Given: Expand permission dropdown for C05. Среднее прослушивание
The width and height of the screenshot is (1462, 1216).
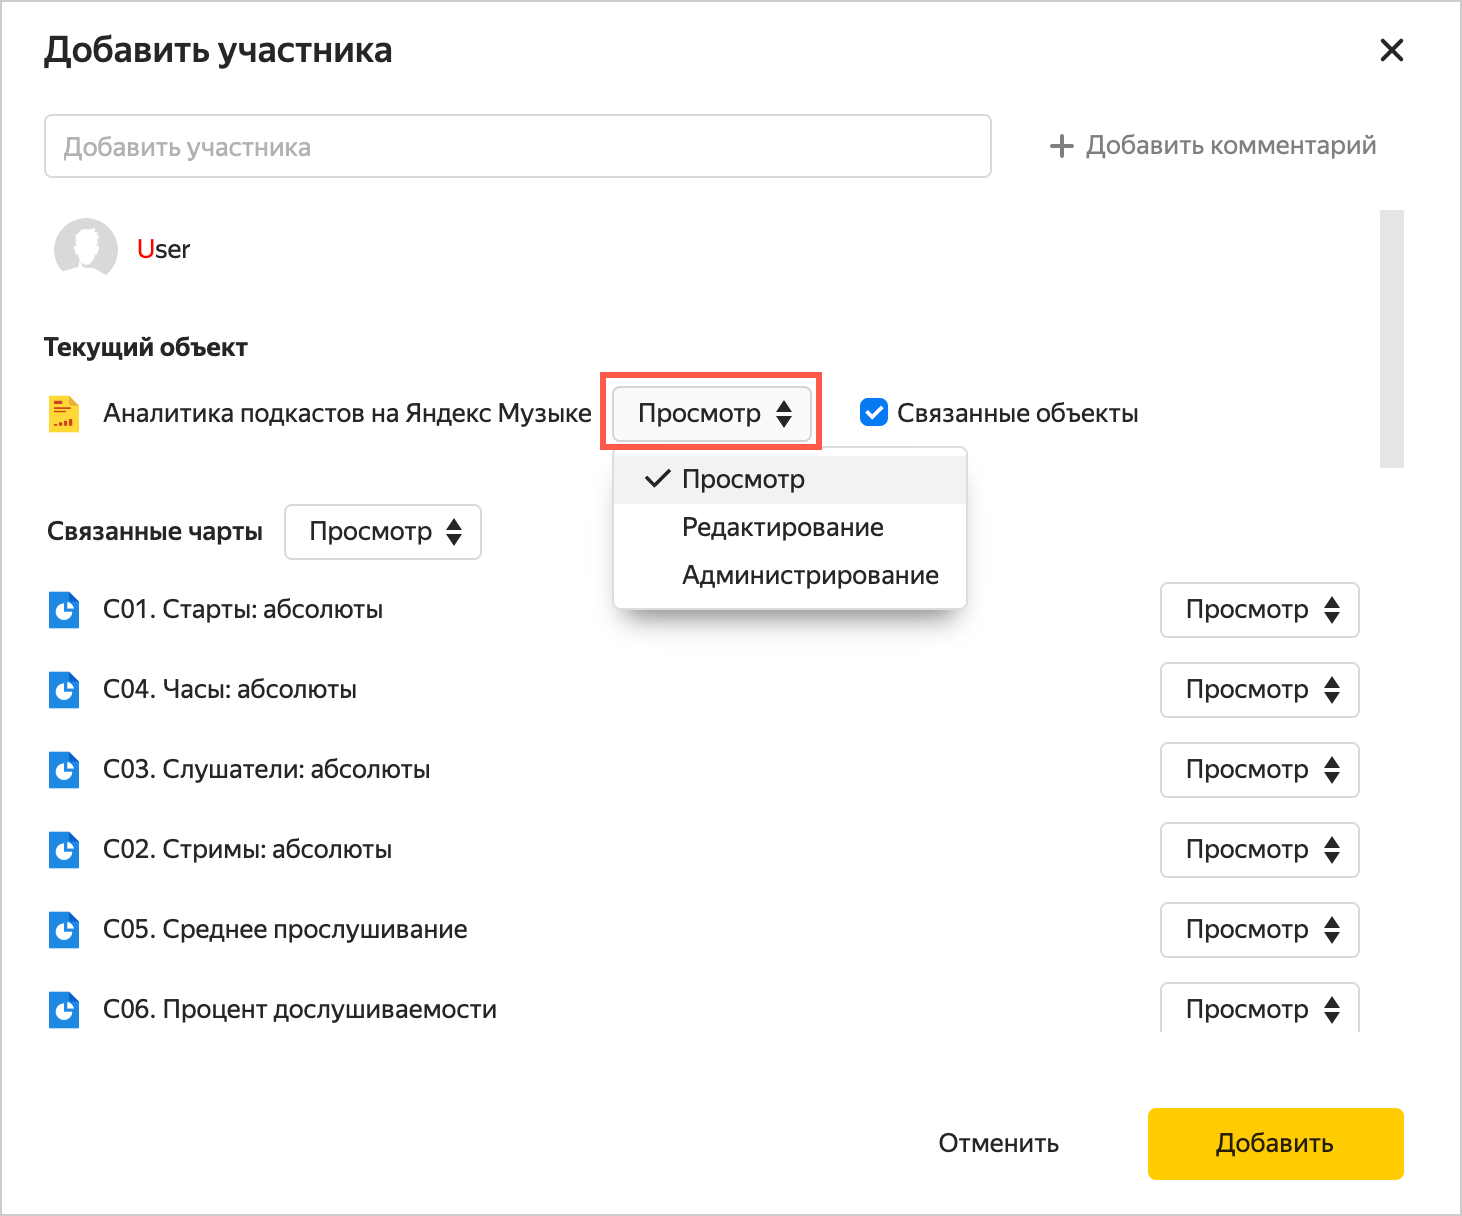Looking at the screenshot, I should click(1259, 930).
